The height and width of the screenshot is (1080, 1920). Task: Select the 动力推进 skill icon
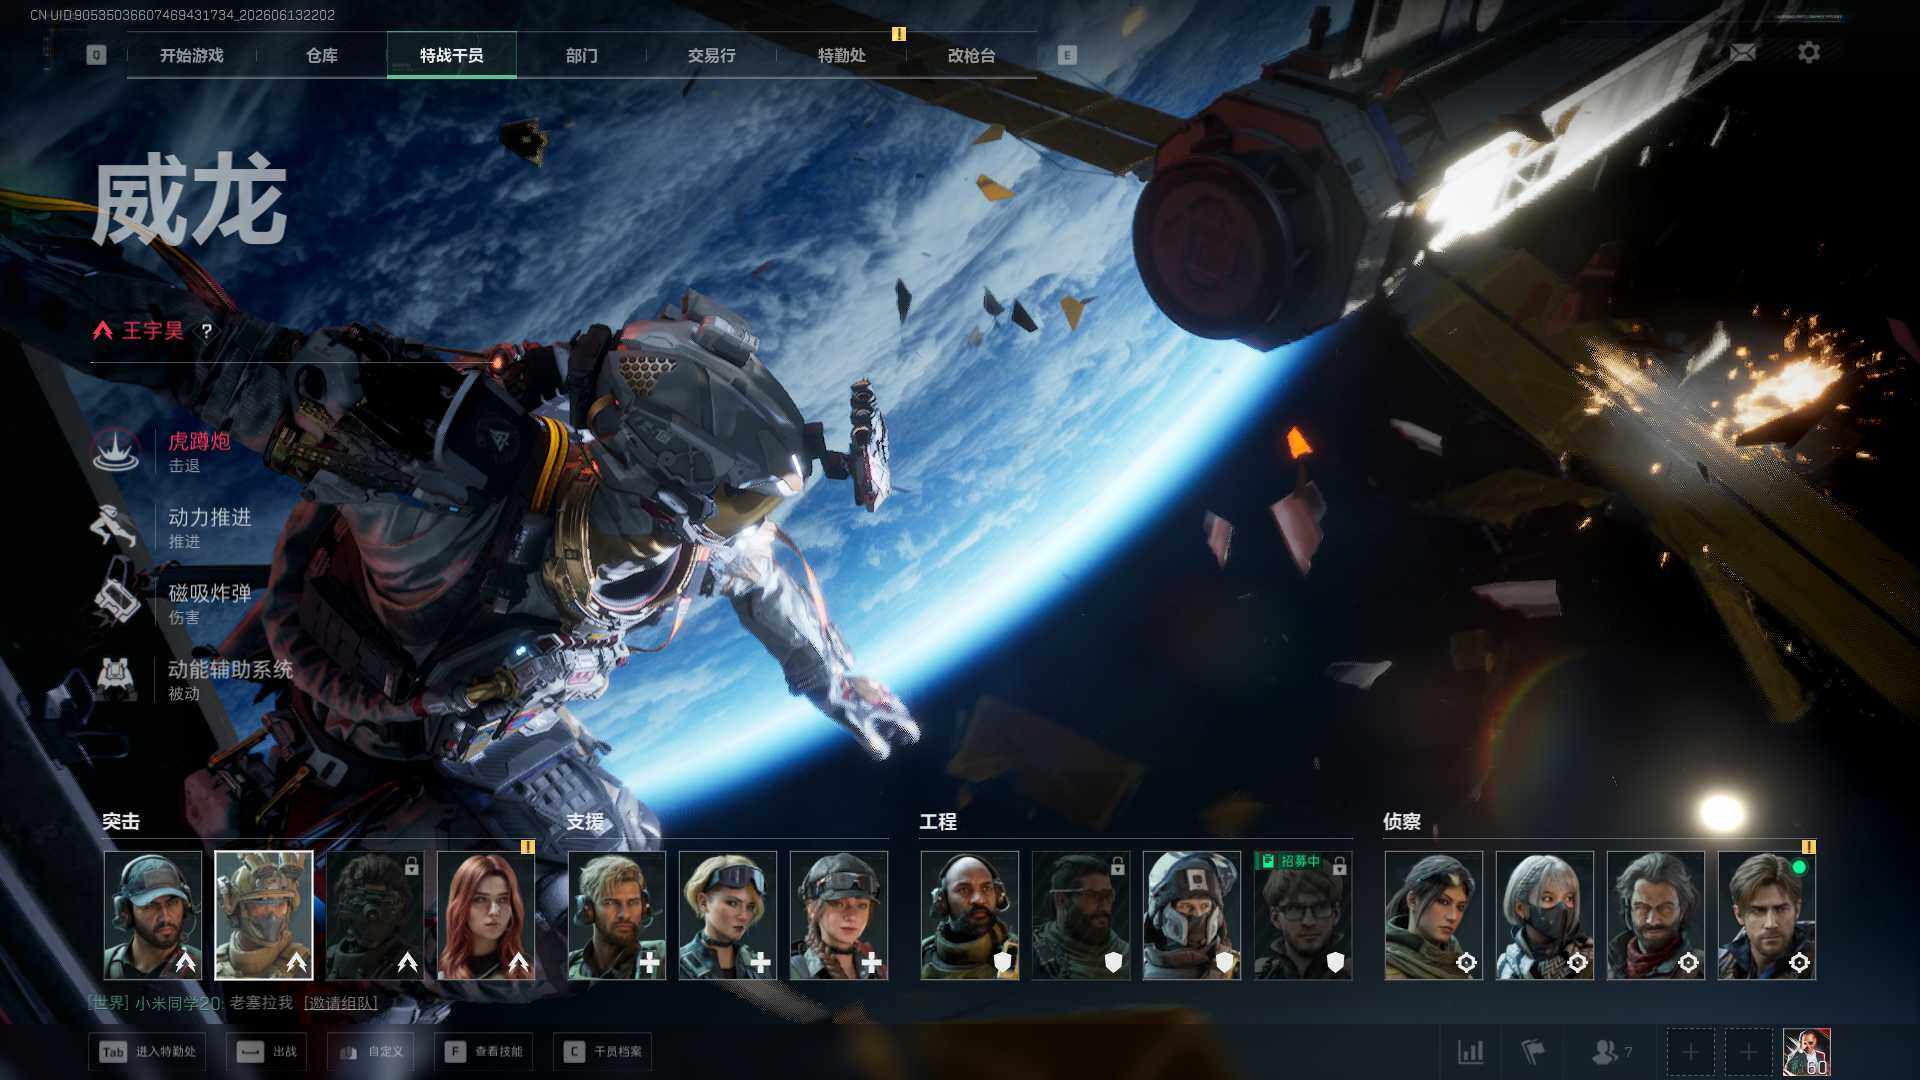tap(116, 527)
